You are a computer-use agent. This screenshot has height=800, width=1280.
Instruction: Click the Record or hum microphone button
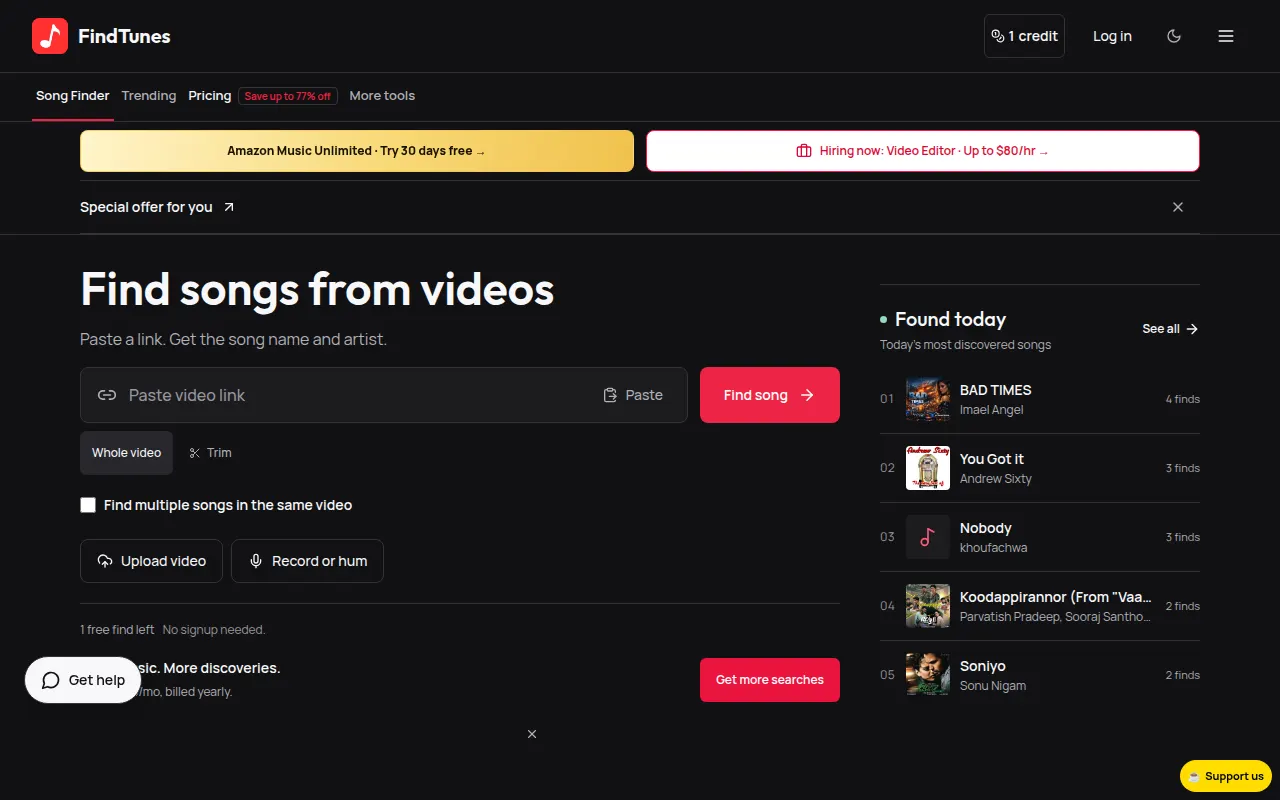click(x=307, y=561)
